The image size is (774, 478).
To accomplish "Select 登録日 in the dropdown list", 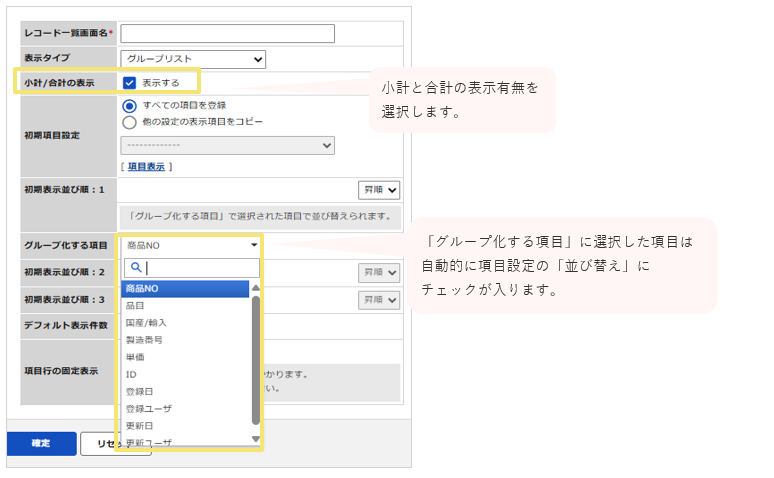I will tap(185, 392).
